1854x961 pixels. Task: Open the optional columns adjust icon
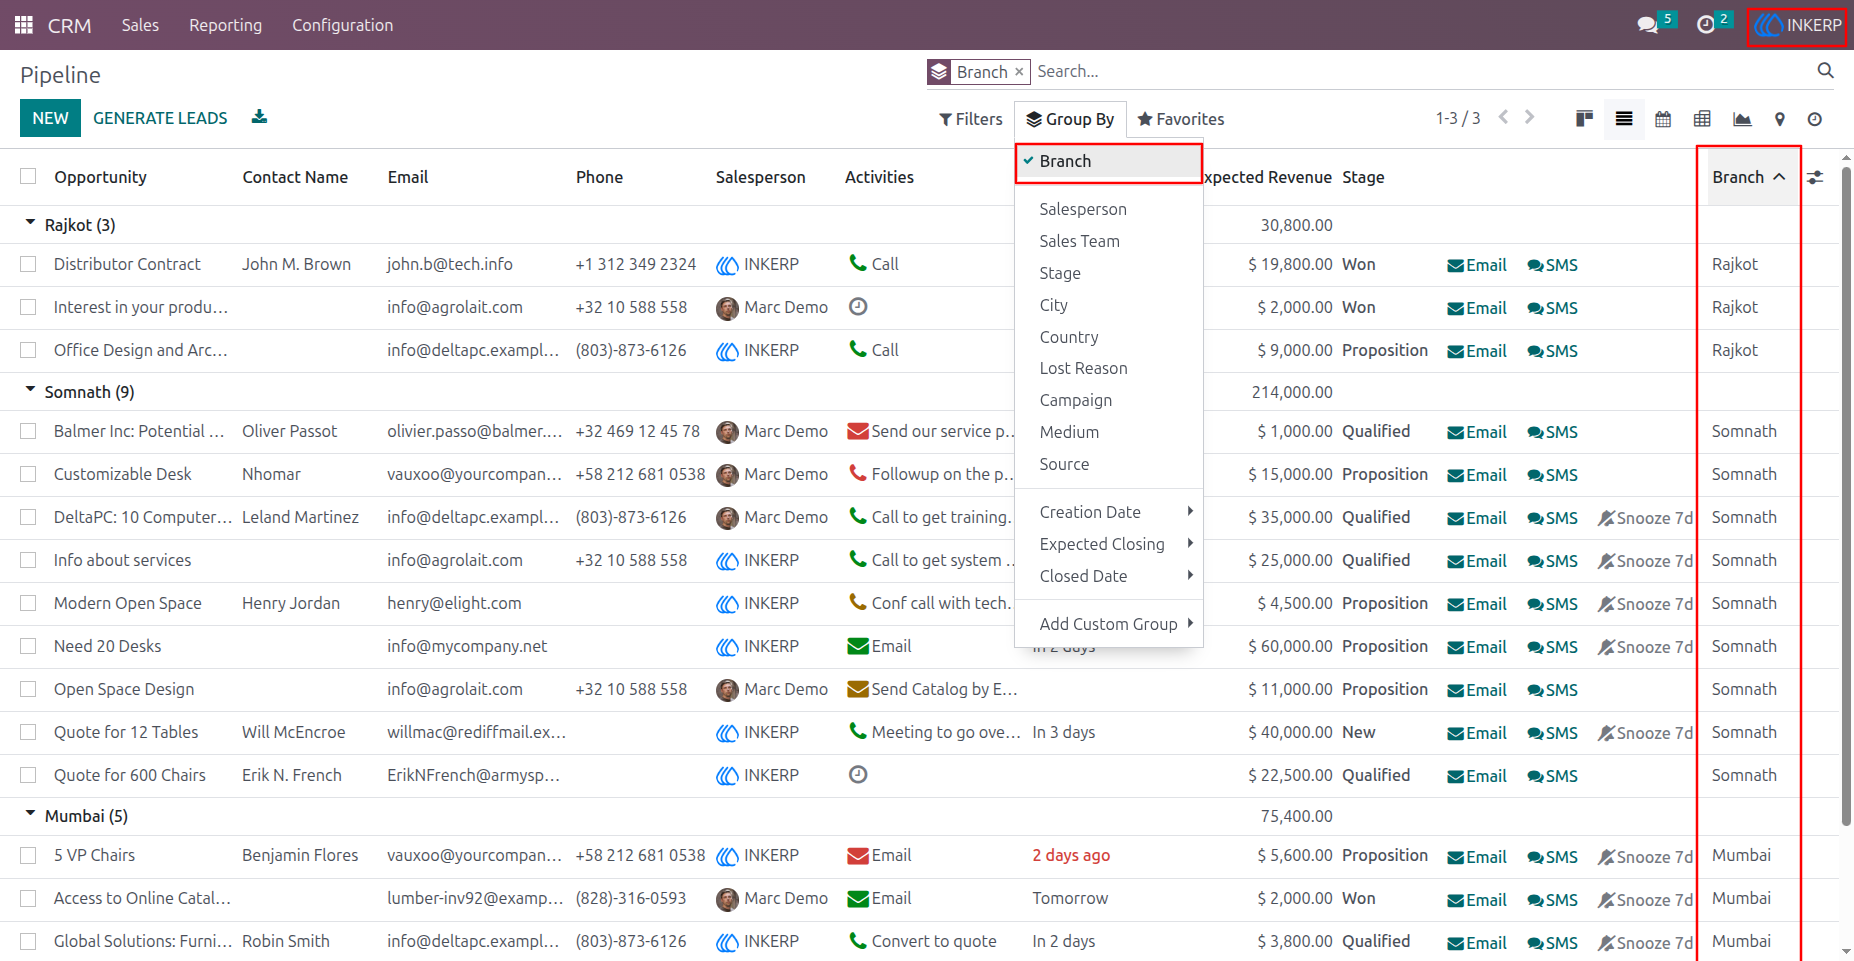pos(1815,177)
